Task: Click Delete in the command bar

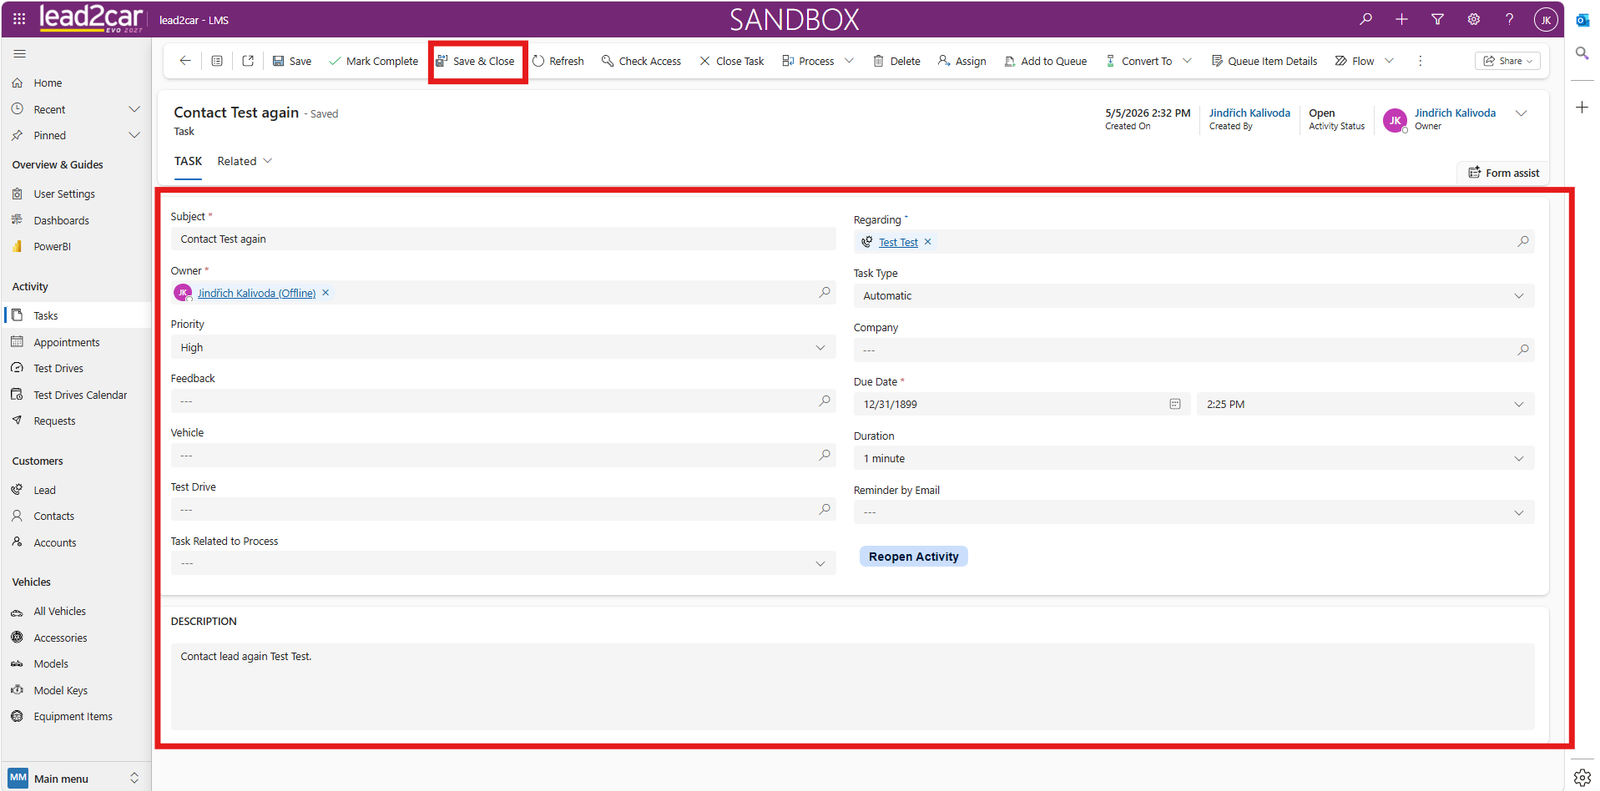Action: coord(896,61)
